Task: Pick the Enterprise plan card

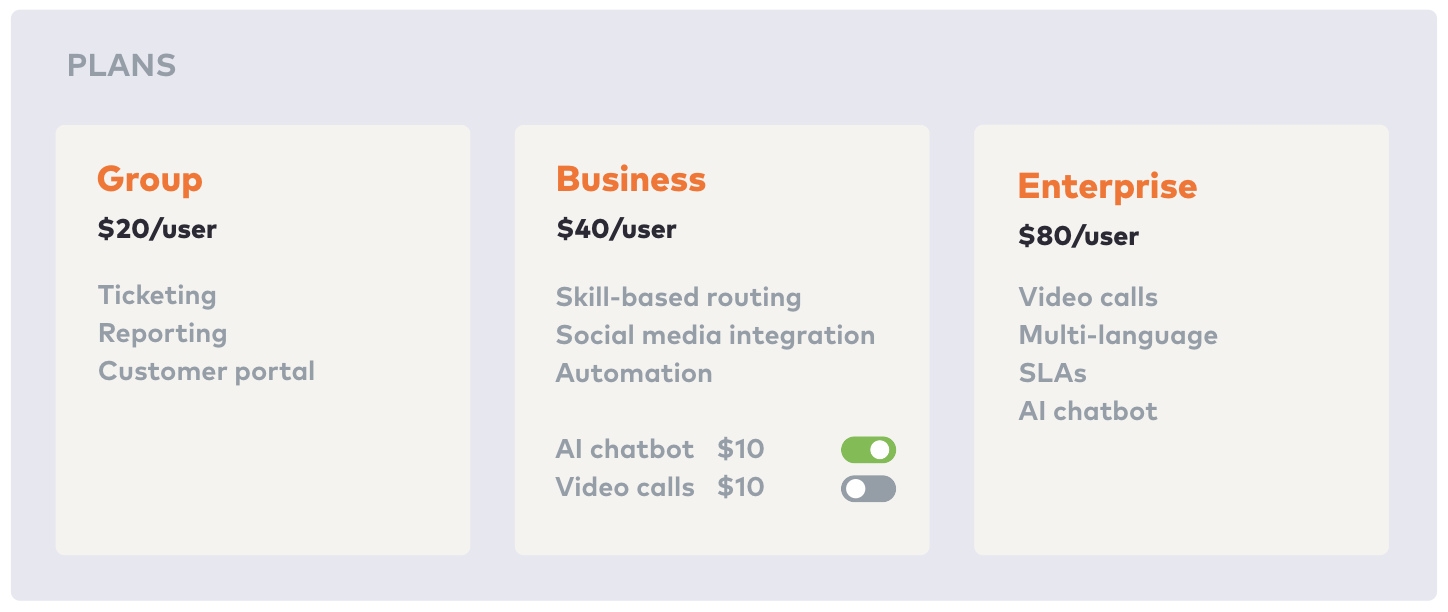Action: pyautogui.click(x=1181, y=340)
